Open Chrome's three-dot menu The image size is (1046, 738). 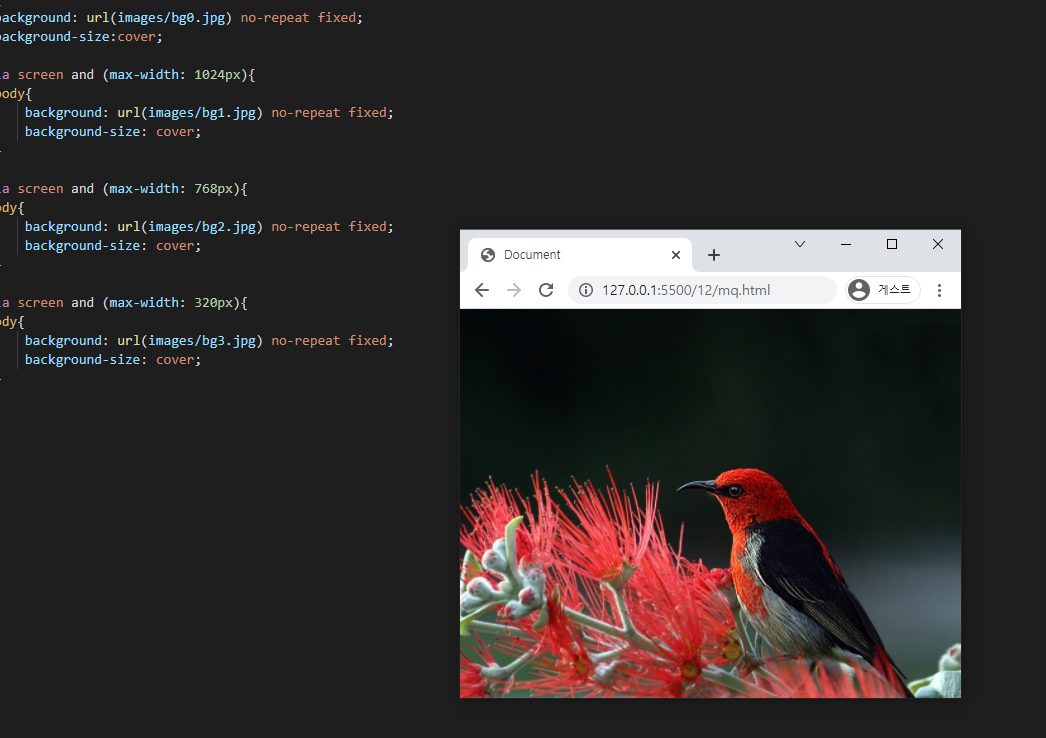coord(939,289)
